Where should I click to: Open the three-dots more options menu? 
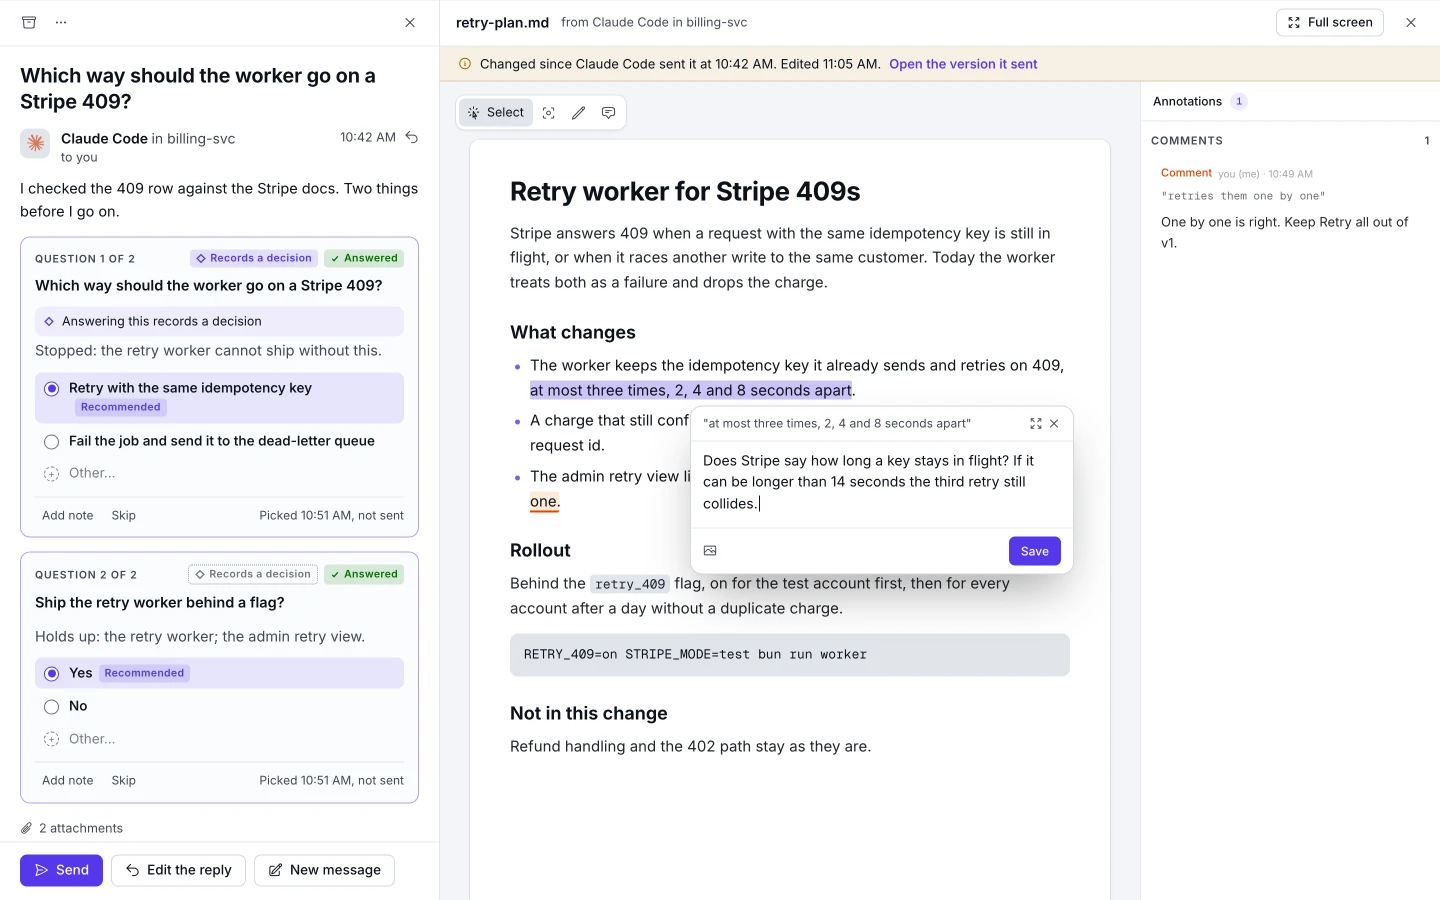(x=61, y=22)
